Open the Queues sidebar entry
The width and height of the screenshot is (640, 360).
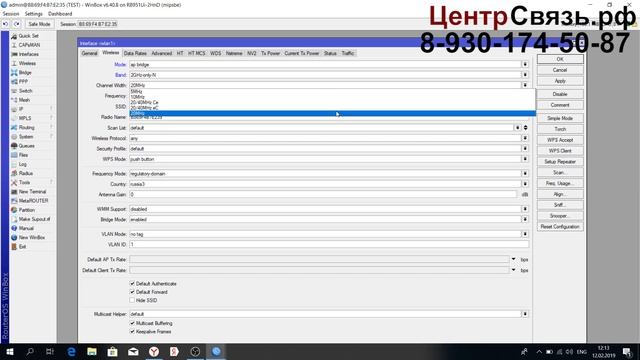26,146
